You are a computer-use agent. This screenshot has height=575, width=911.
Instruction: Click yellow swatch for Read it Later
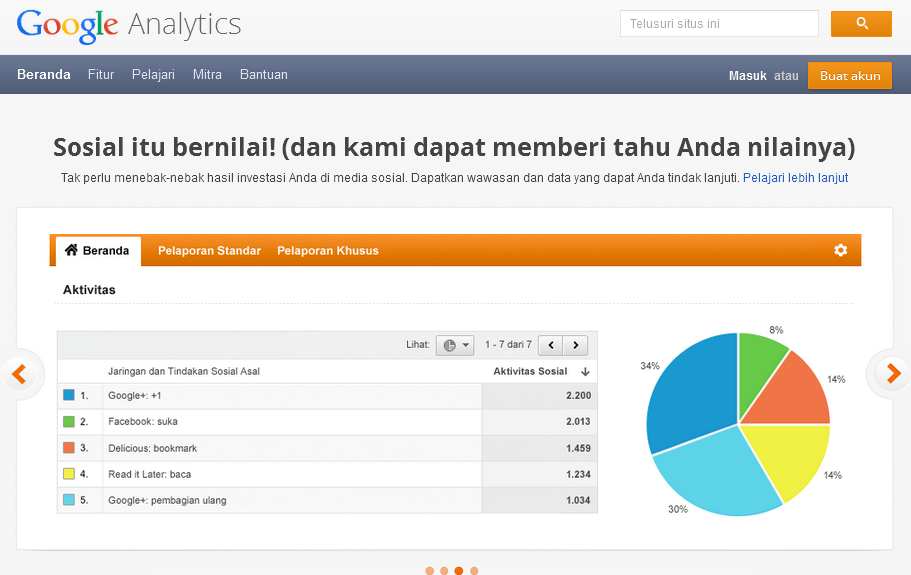69,474
